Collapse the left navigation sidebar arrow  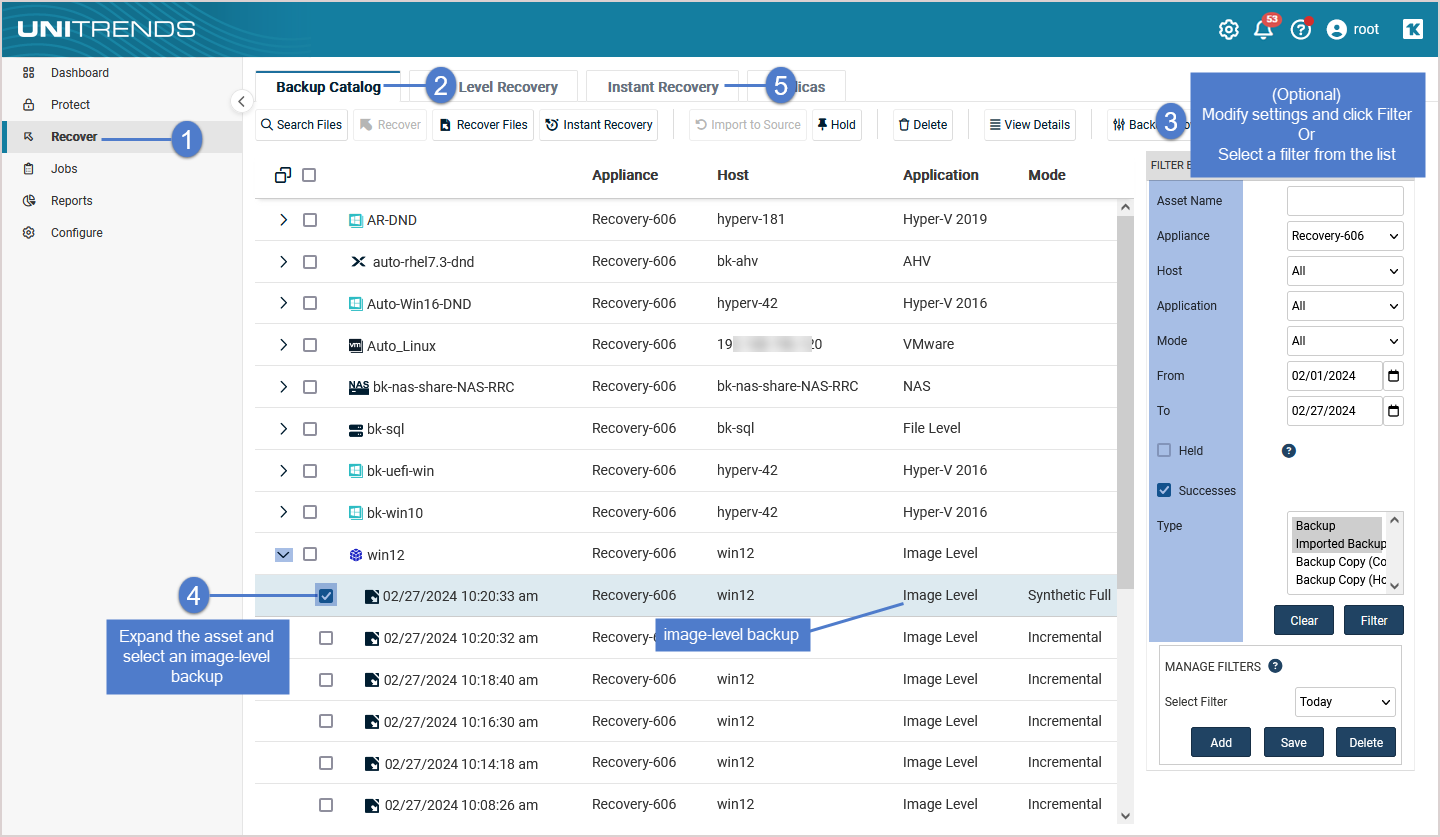(x=241, y=101)
